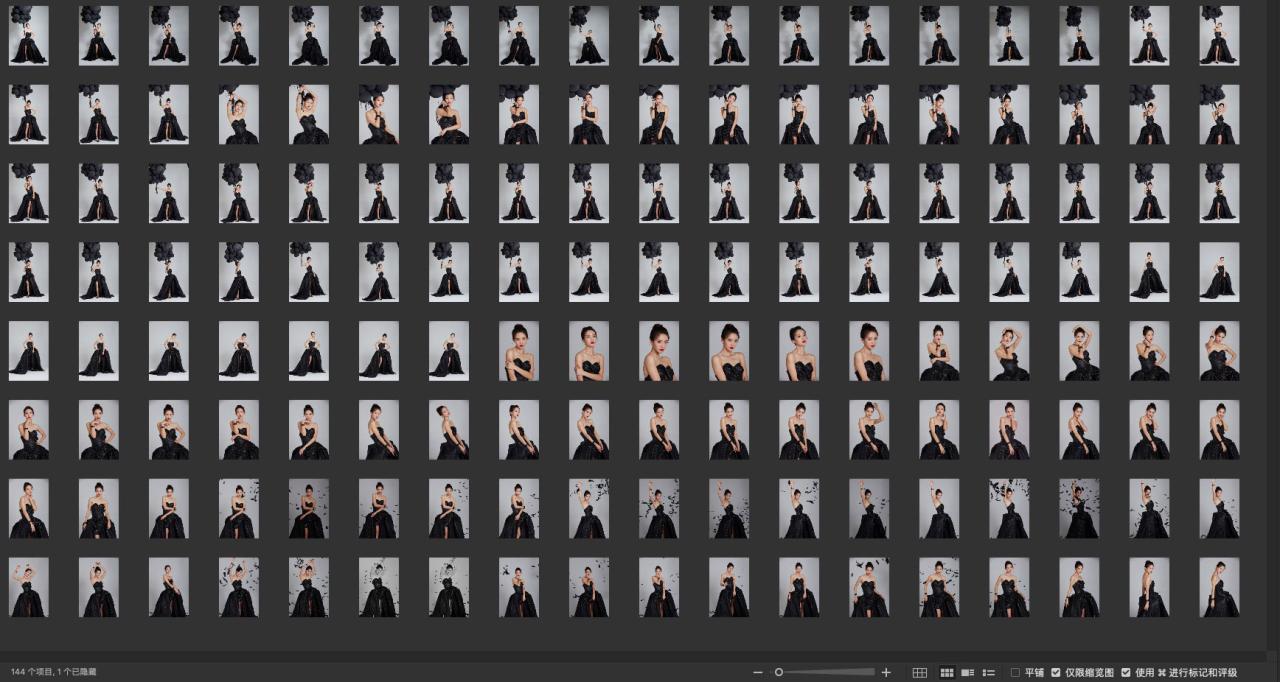Switch to thumbnails grid view
This screenshot has width=1280, height=682.
pyautogui.click(x=946, y=673)
